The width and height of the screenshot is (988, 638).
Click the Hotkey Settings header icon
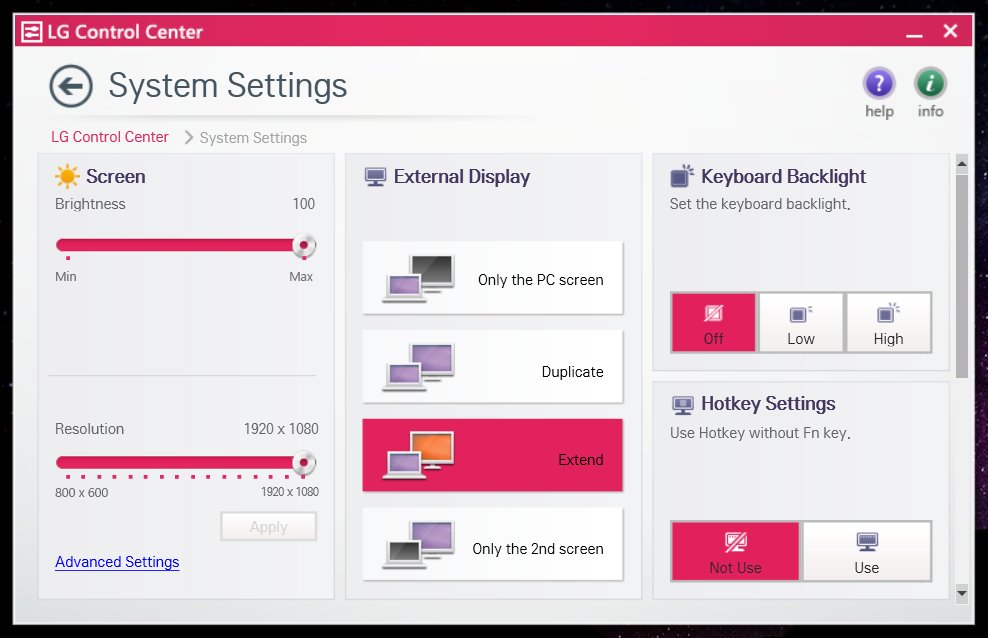pos(682,404)
